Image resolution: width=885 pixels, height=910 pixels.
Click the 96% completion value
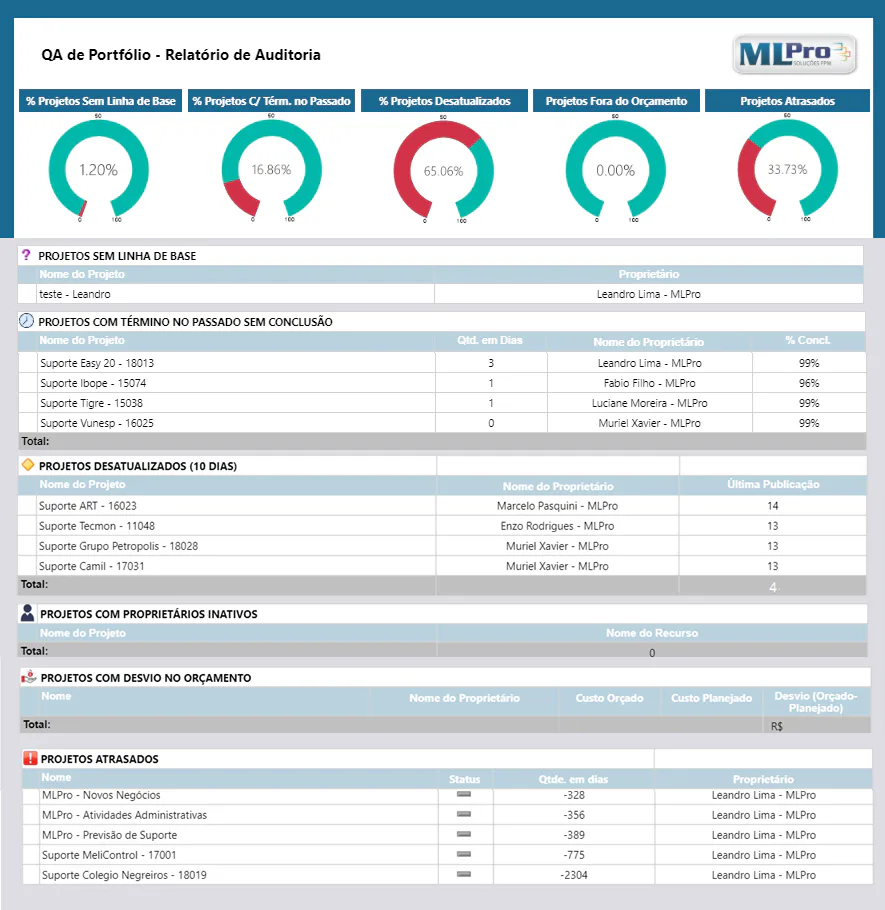809,383
